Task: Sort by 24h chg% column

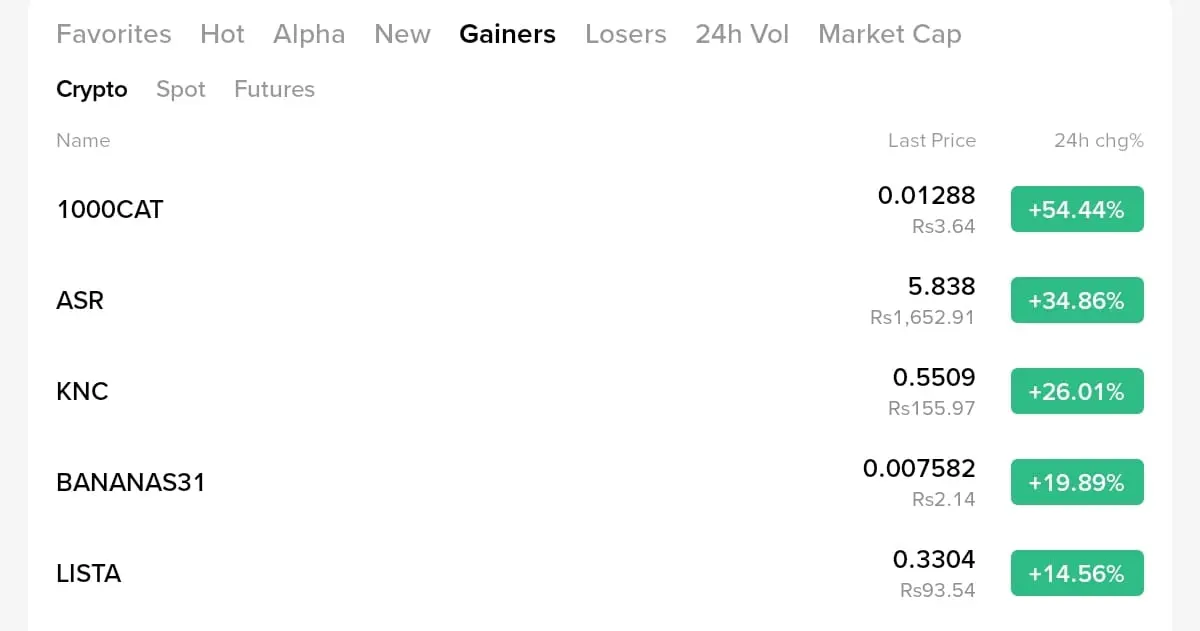Action: click(1099, 141)
